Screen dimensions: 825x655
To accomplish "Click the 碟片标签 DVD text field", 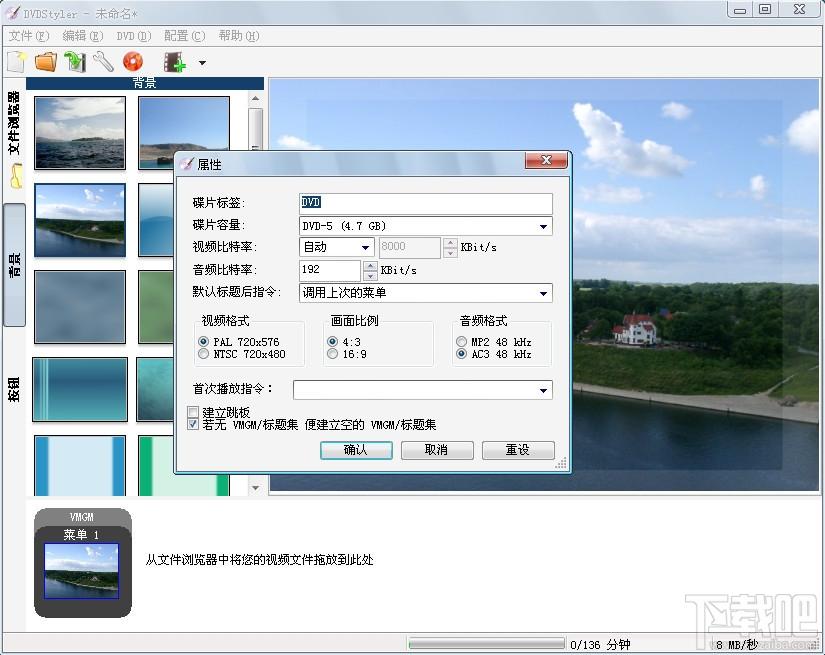I will pos(426,203).
